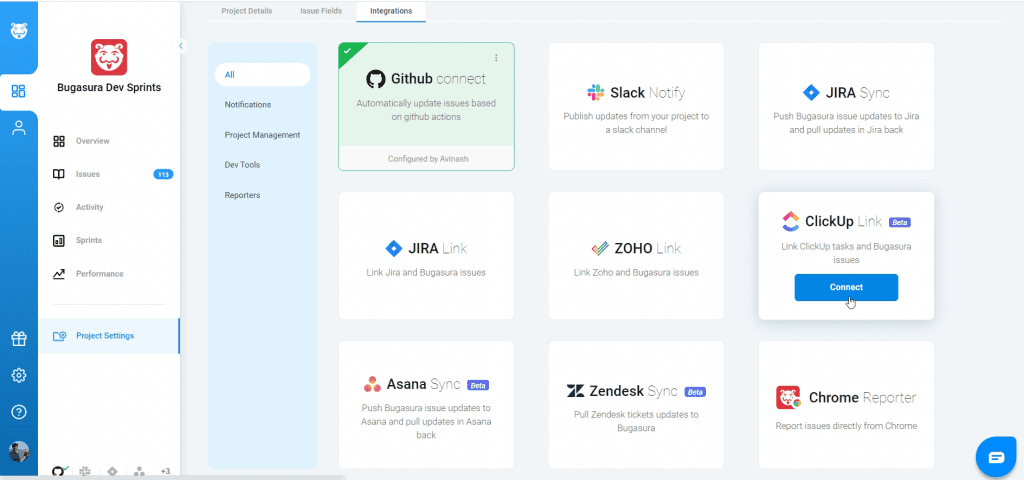This screenshot has height=480, width=1024.
Task: Click the red Bugasura Dev Sprints project logo
Action: pyautogui.click(x=109, y=57)
